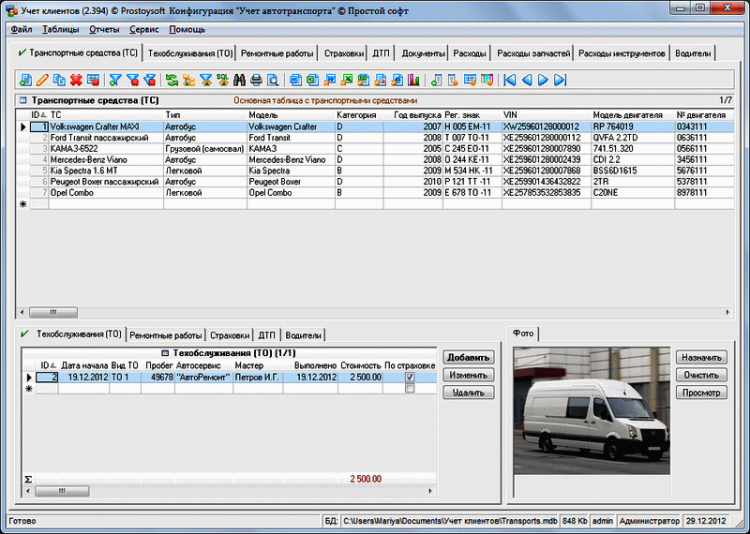Click the white van photo thumbnail
The image size is (750, 534).
pyautogui.click(x=590, y=410)
